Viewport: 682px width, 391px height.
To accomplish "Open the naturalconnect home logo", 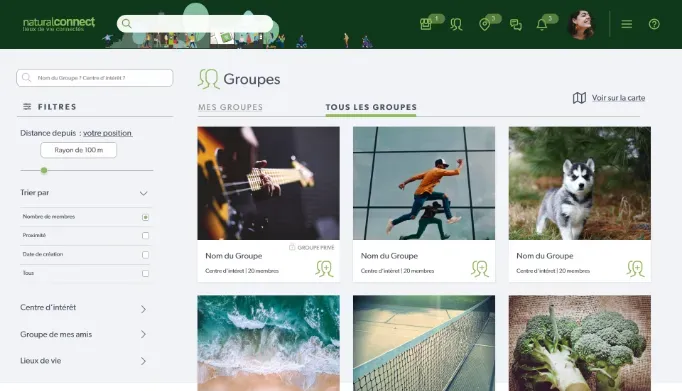I will coord(59,24).
